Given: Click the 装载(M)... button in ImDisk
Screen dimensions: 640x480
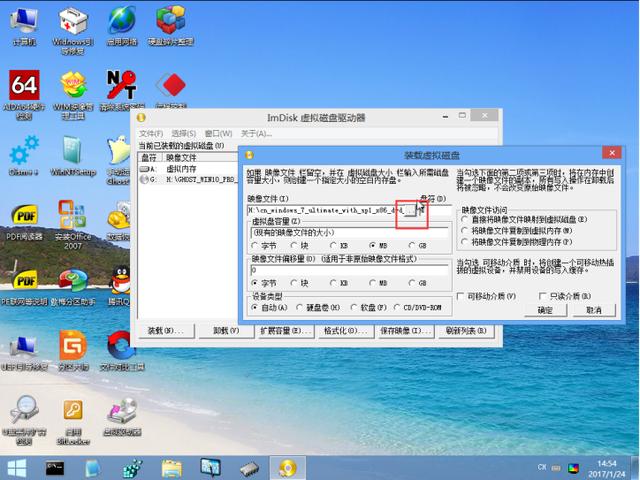Looking at the screenshot, I should point(166,331).
